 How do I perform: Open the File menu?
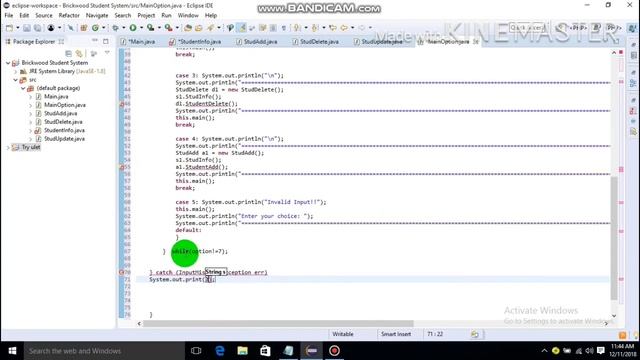click(9, 16)
